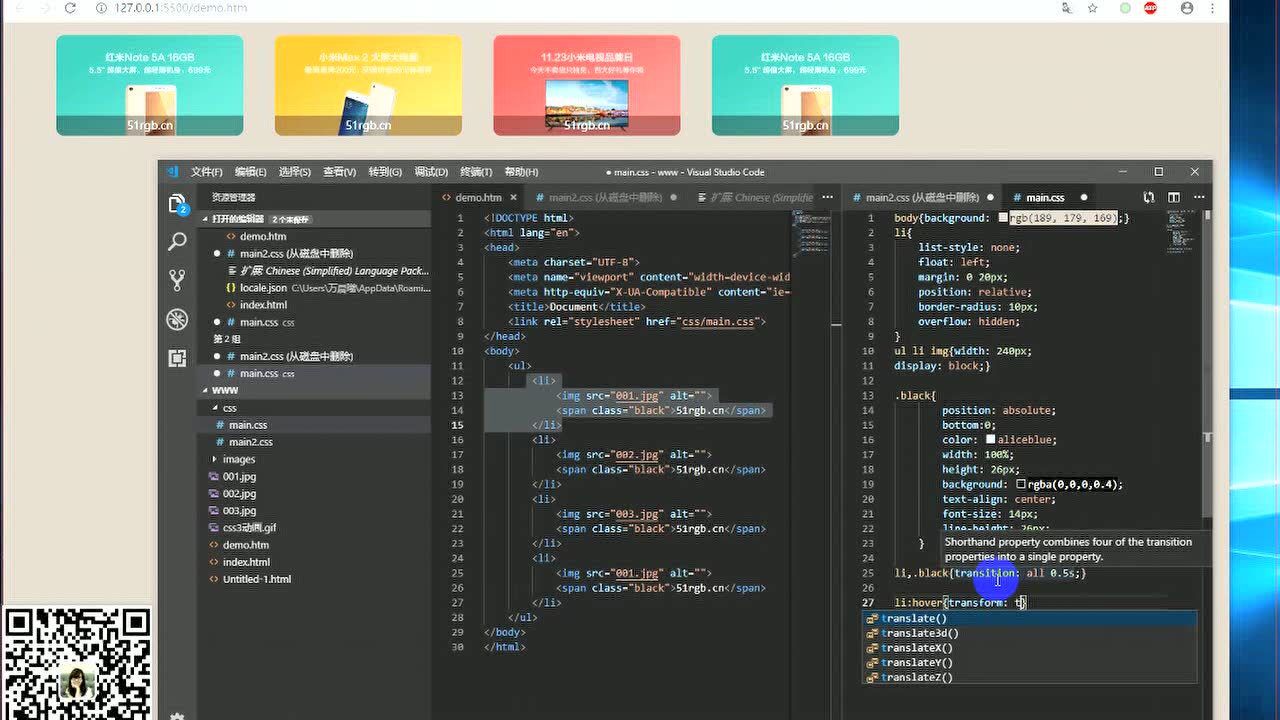Open index.html in open editors list
This screenshot has width=1280, height=720.
pyautogui.click(x=314, y=305)
